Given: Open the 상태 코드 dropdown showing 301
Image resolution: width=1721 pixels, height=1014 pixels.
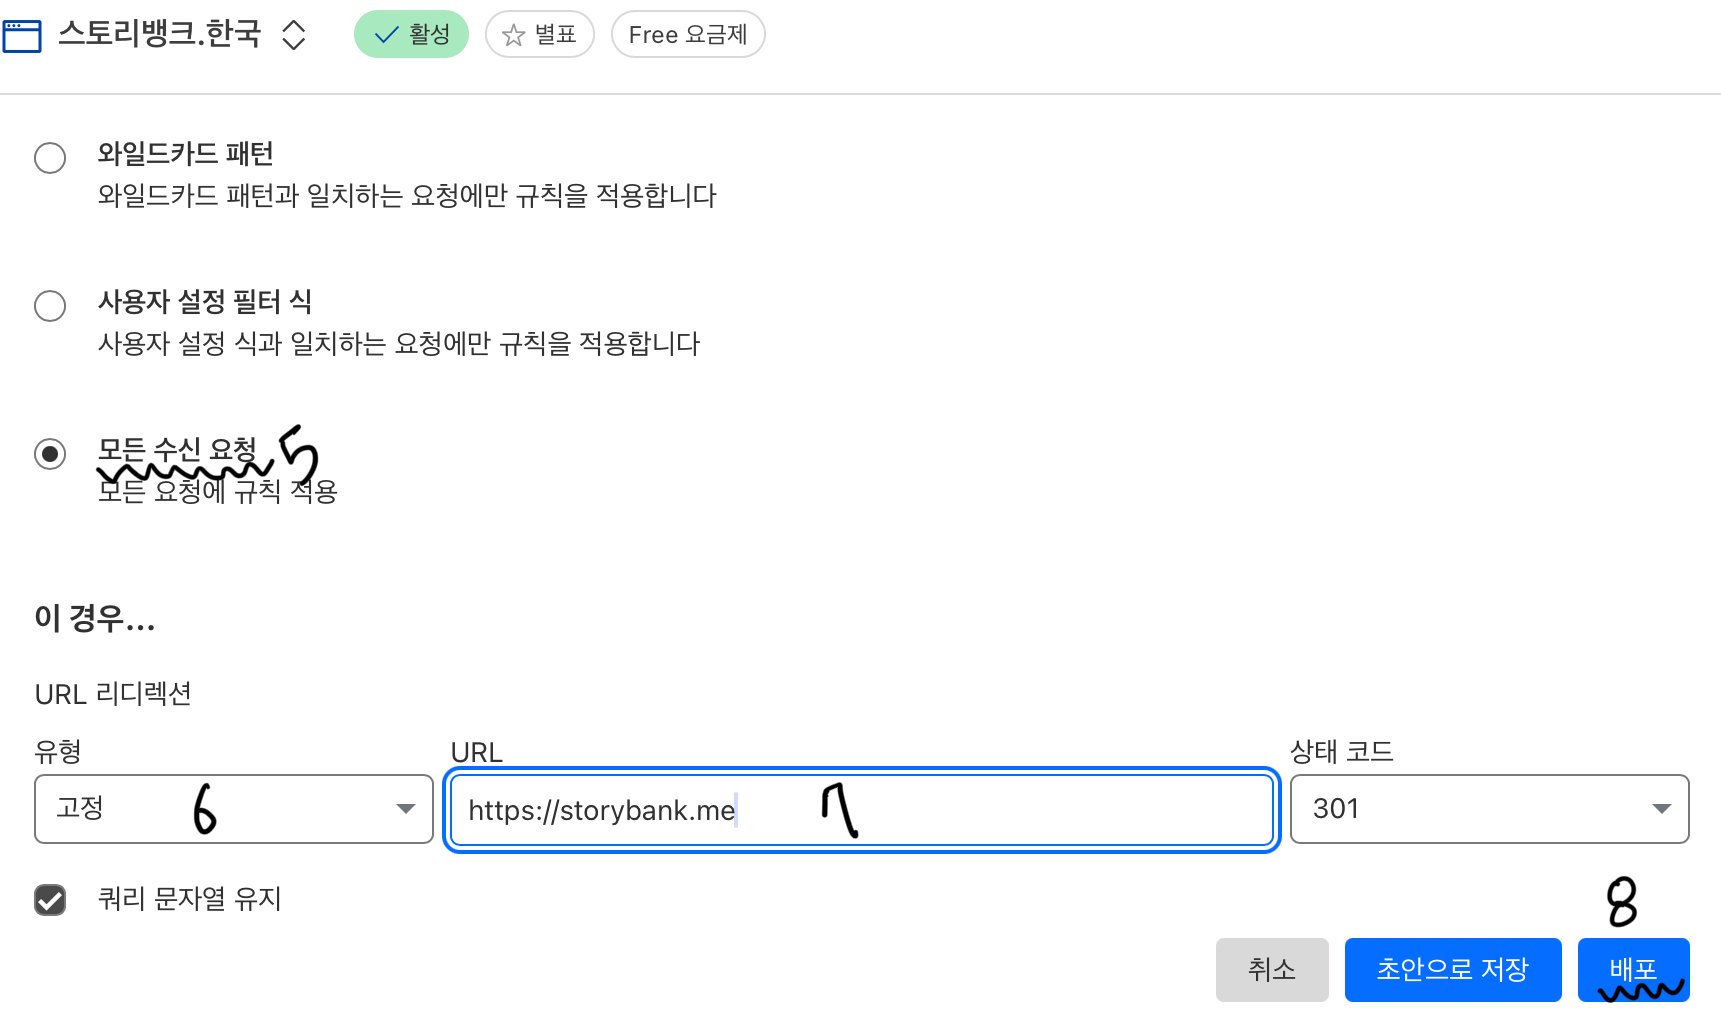Looking at the screenshot, I should pyautogui.click(x=1489, y=808).
